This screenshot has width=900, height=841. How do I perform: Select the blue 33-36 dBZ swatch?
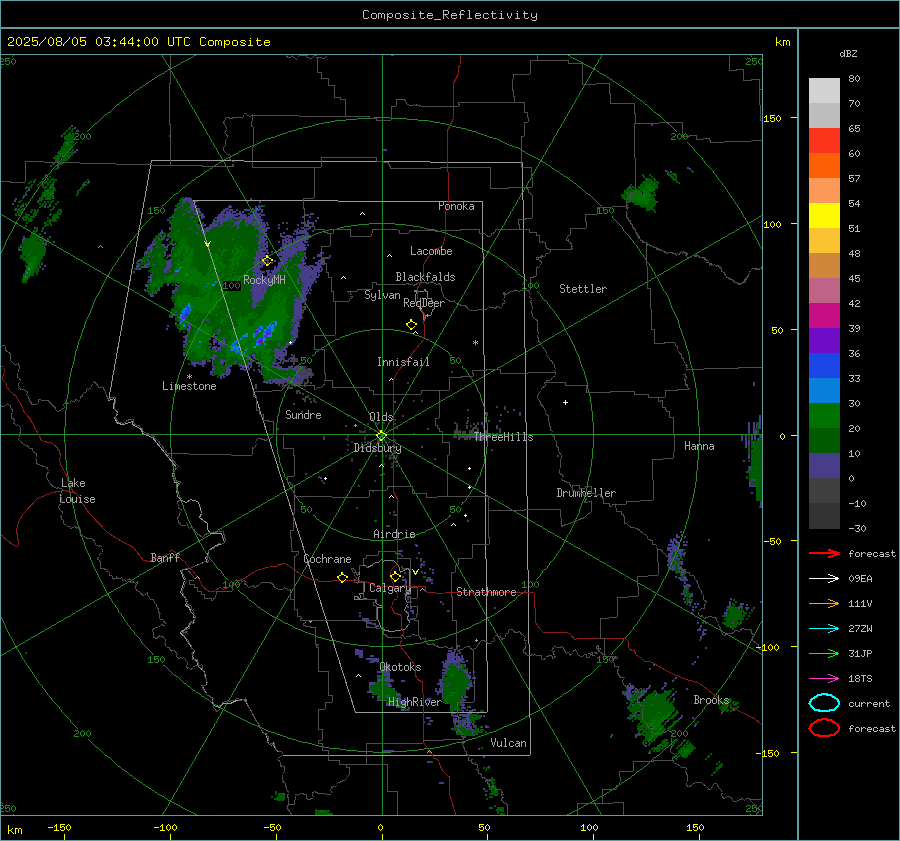pos(824,366)
